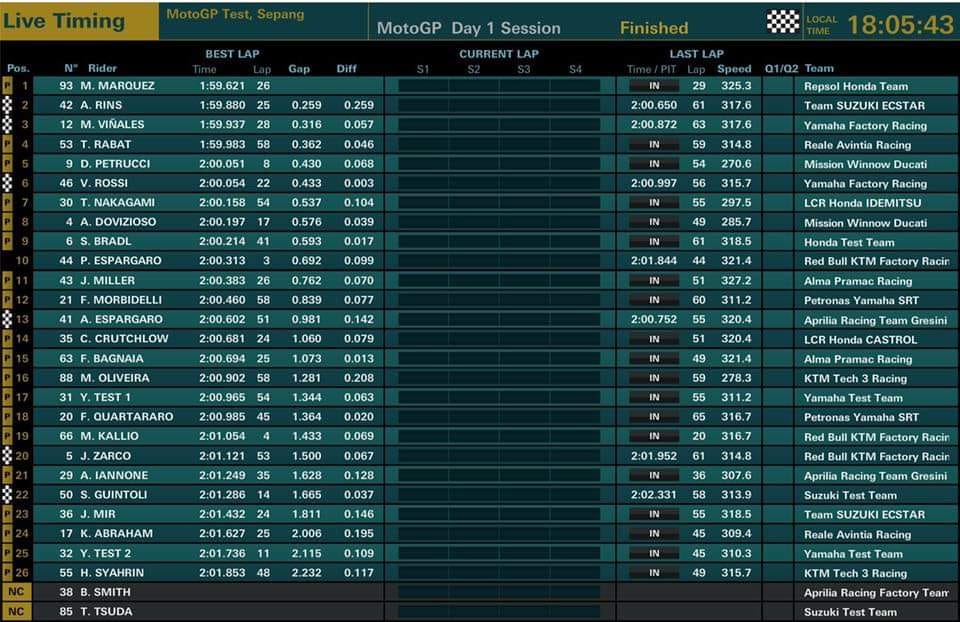Viewport: 960px width, 622px height.
Task: Click rider name M. KALLIO
Action: pyautogui.click(x=110, y=437)
